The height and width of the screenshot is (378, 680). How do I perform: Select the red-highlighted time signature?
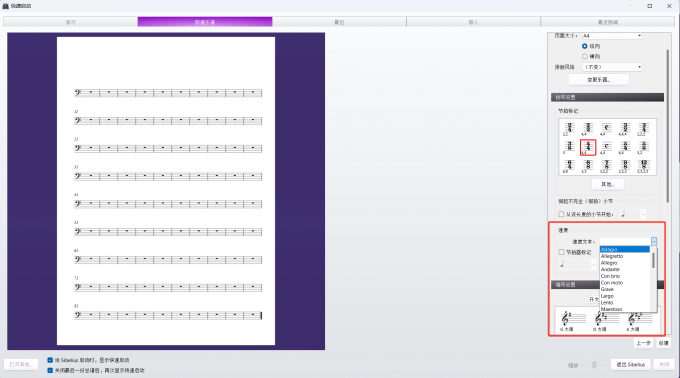click(x=588, y=147)
